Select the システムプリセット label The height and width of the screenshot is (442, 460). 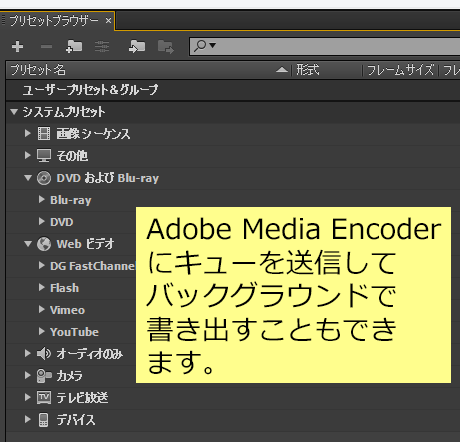pyautogui.click(x=64, y=112)
